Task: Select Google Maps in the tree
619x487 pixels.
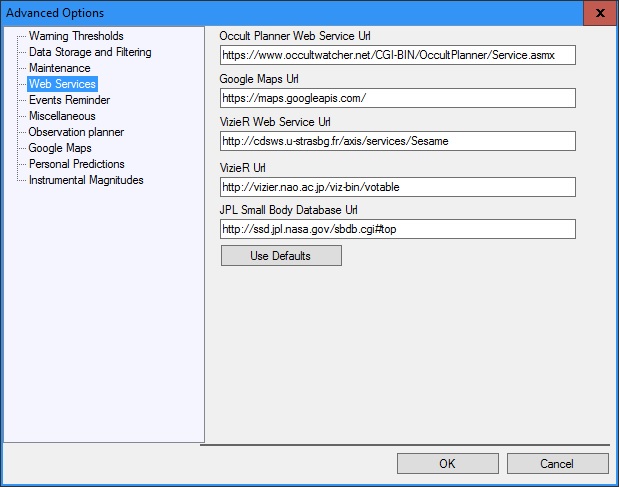Action: click(60, 148)
